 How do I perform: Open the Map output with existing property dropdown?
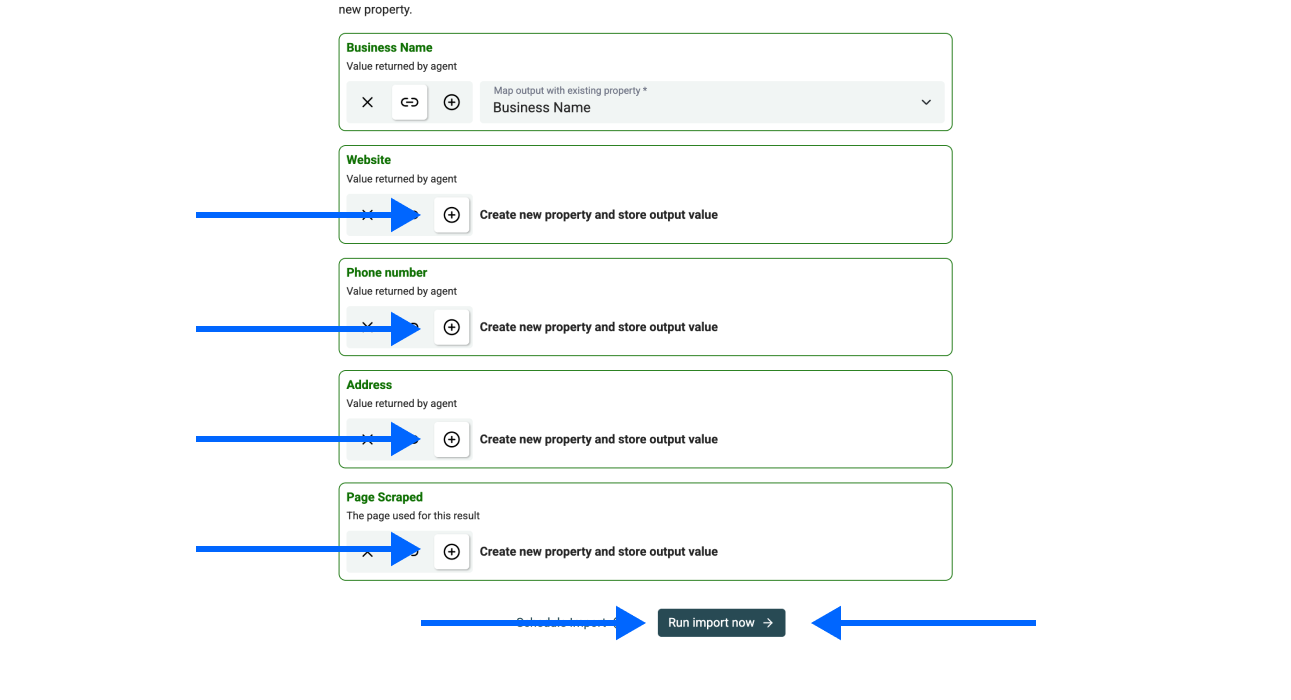pos(700,102)
